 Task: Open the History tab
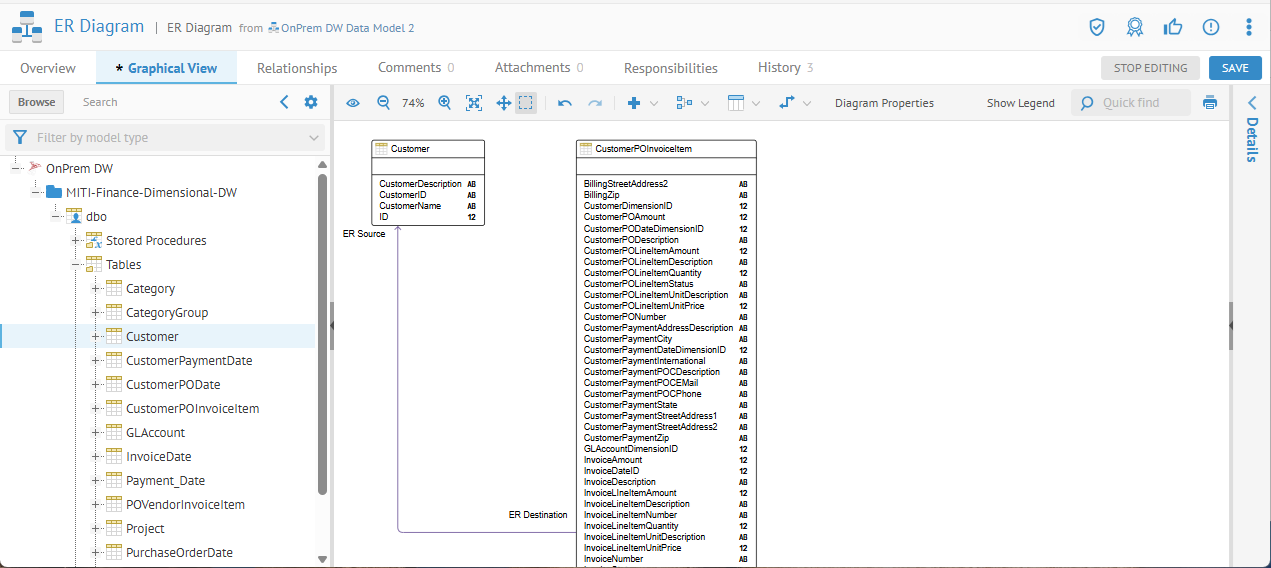[x=784, y=68]
